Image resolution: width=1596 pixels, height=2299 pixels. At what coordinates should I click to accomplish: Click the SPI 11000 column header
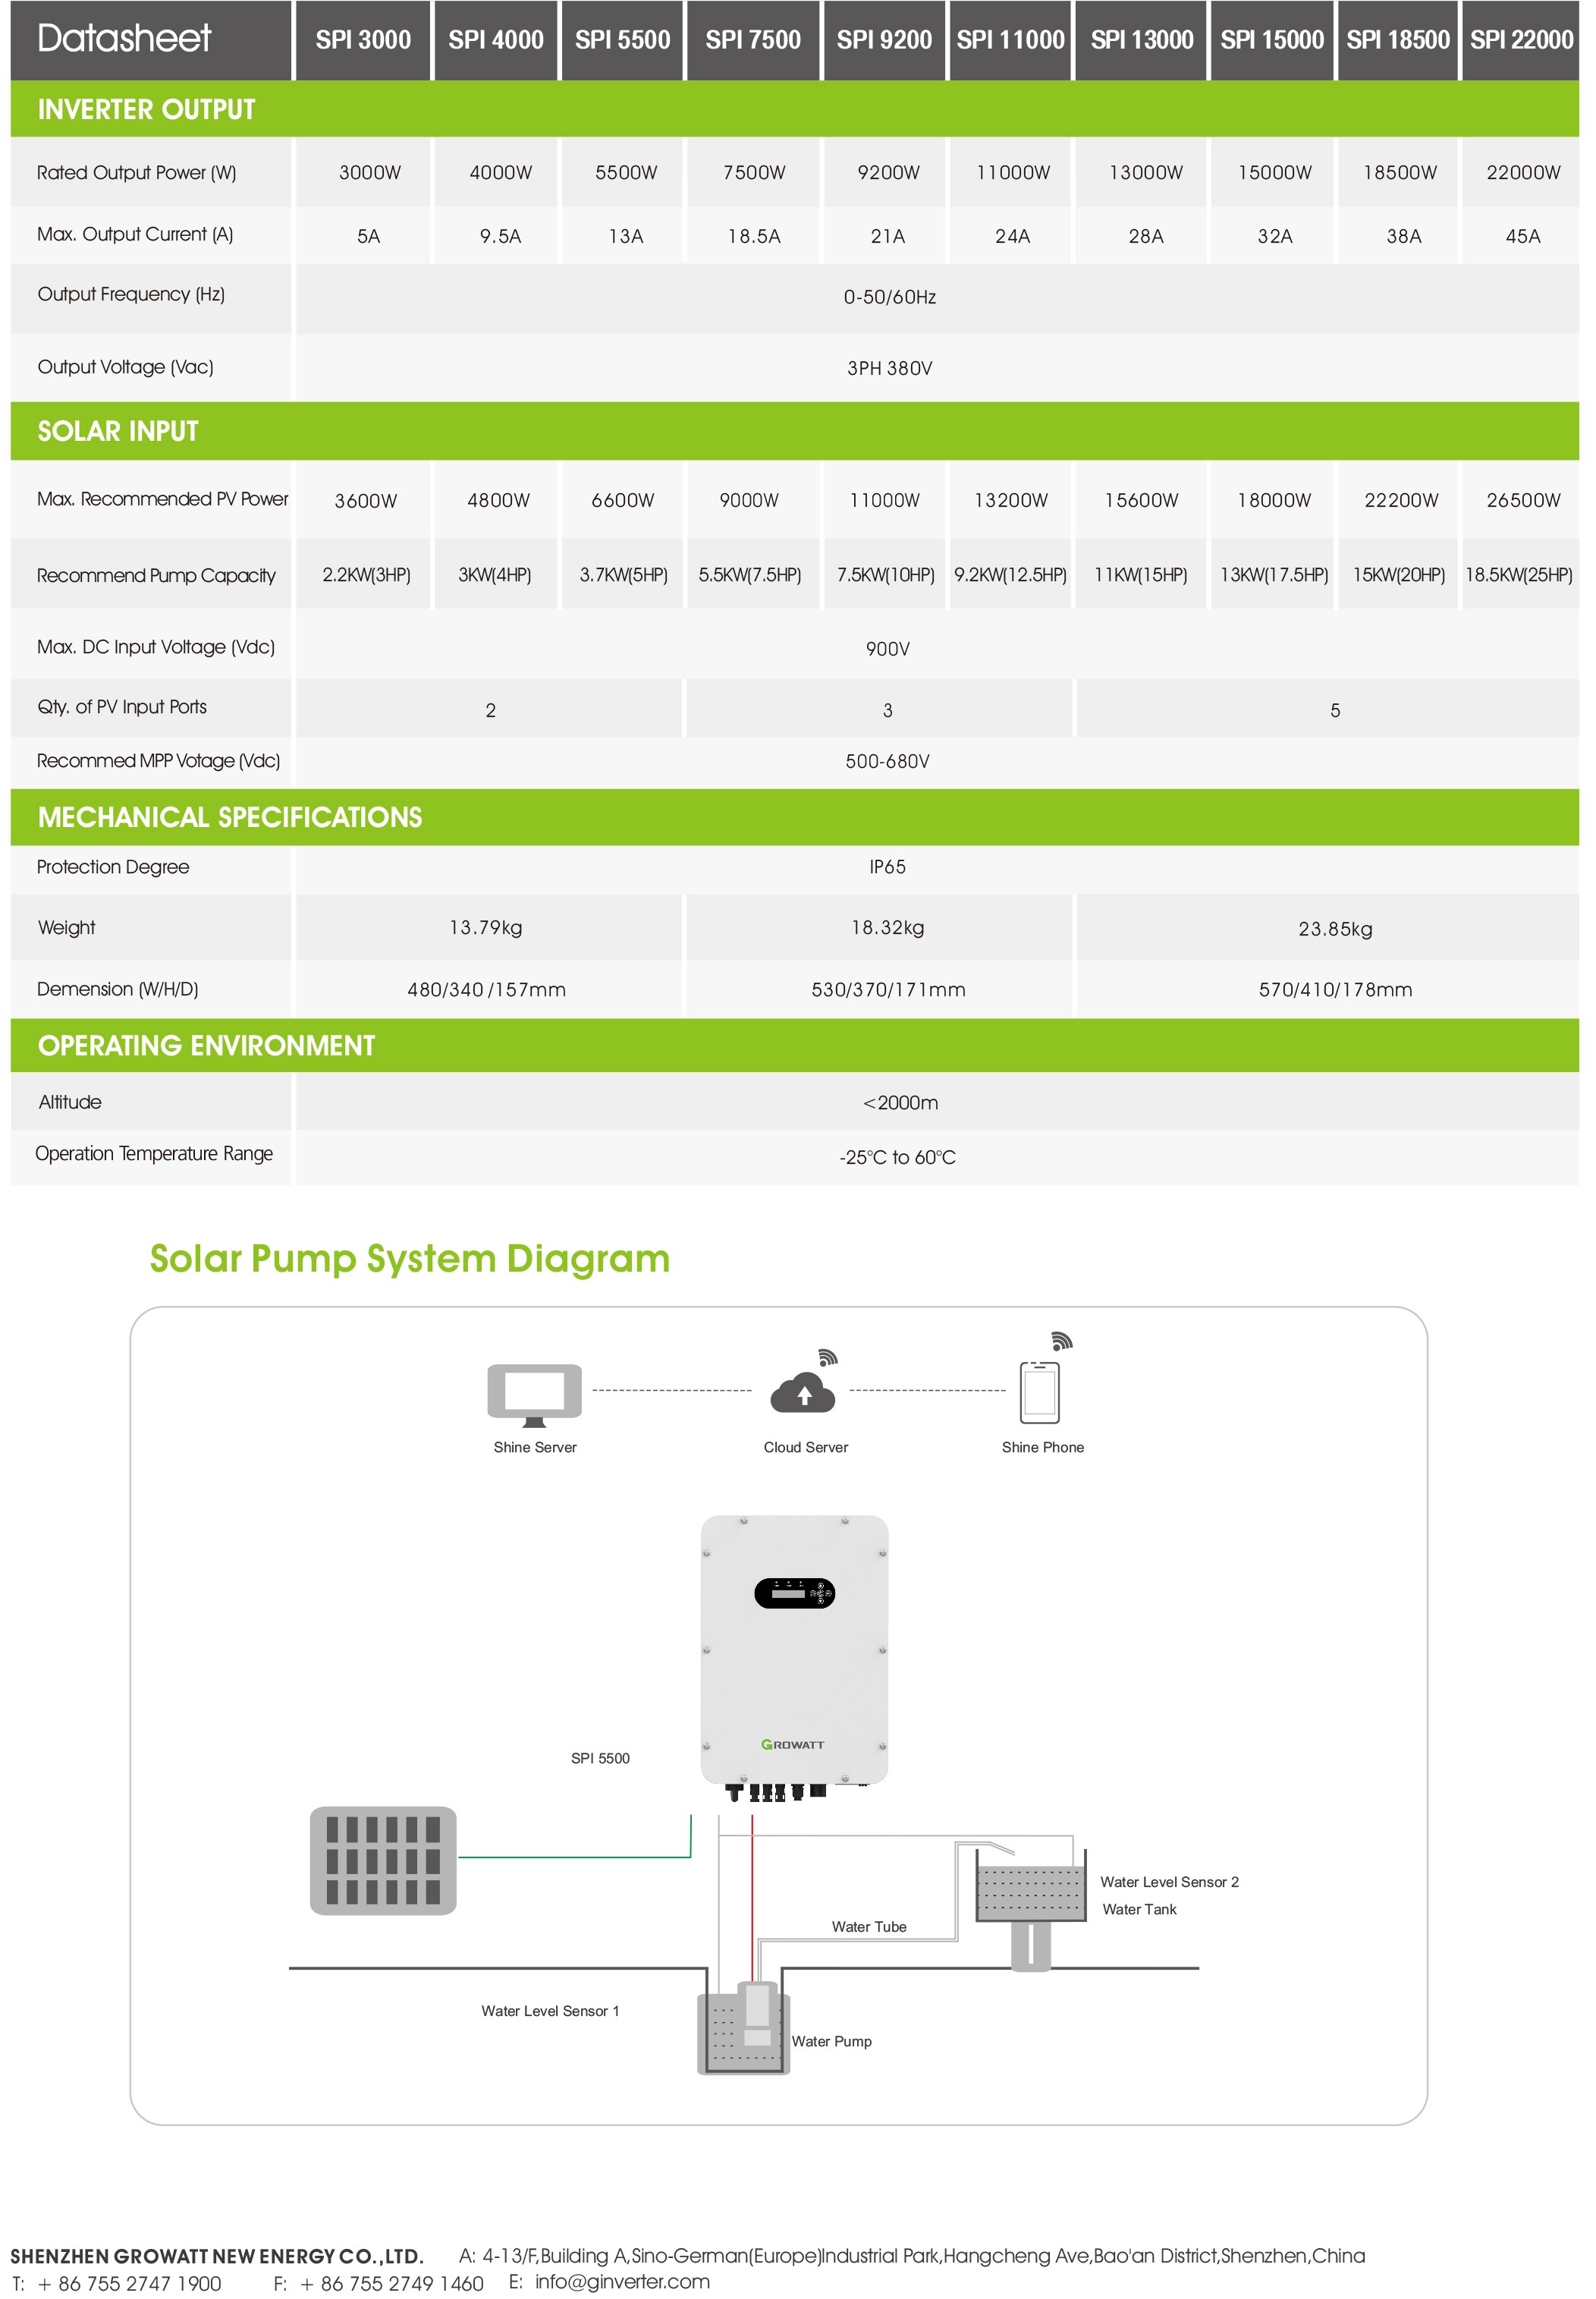[1010, 40]
